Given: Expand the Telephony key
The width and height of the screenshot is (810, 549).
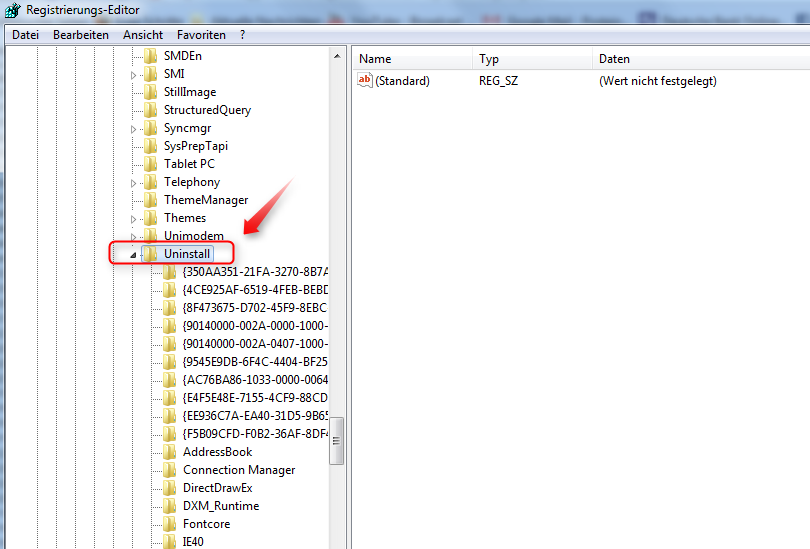Looking at the screenshot, I should [x=133, y=183].
